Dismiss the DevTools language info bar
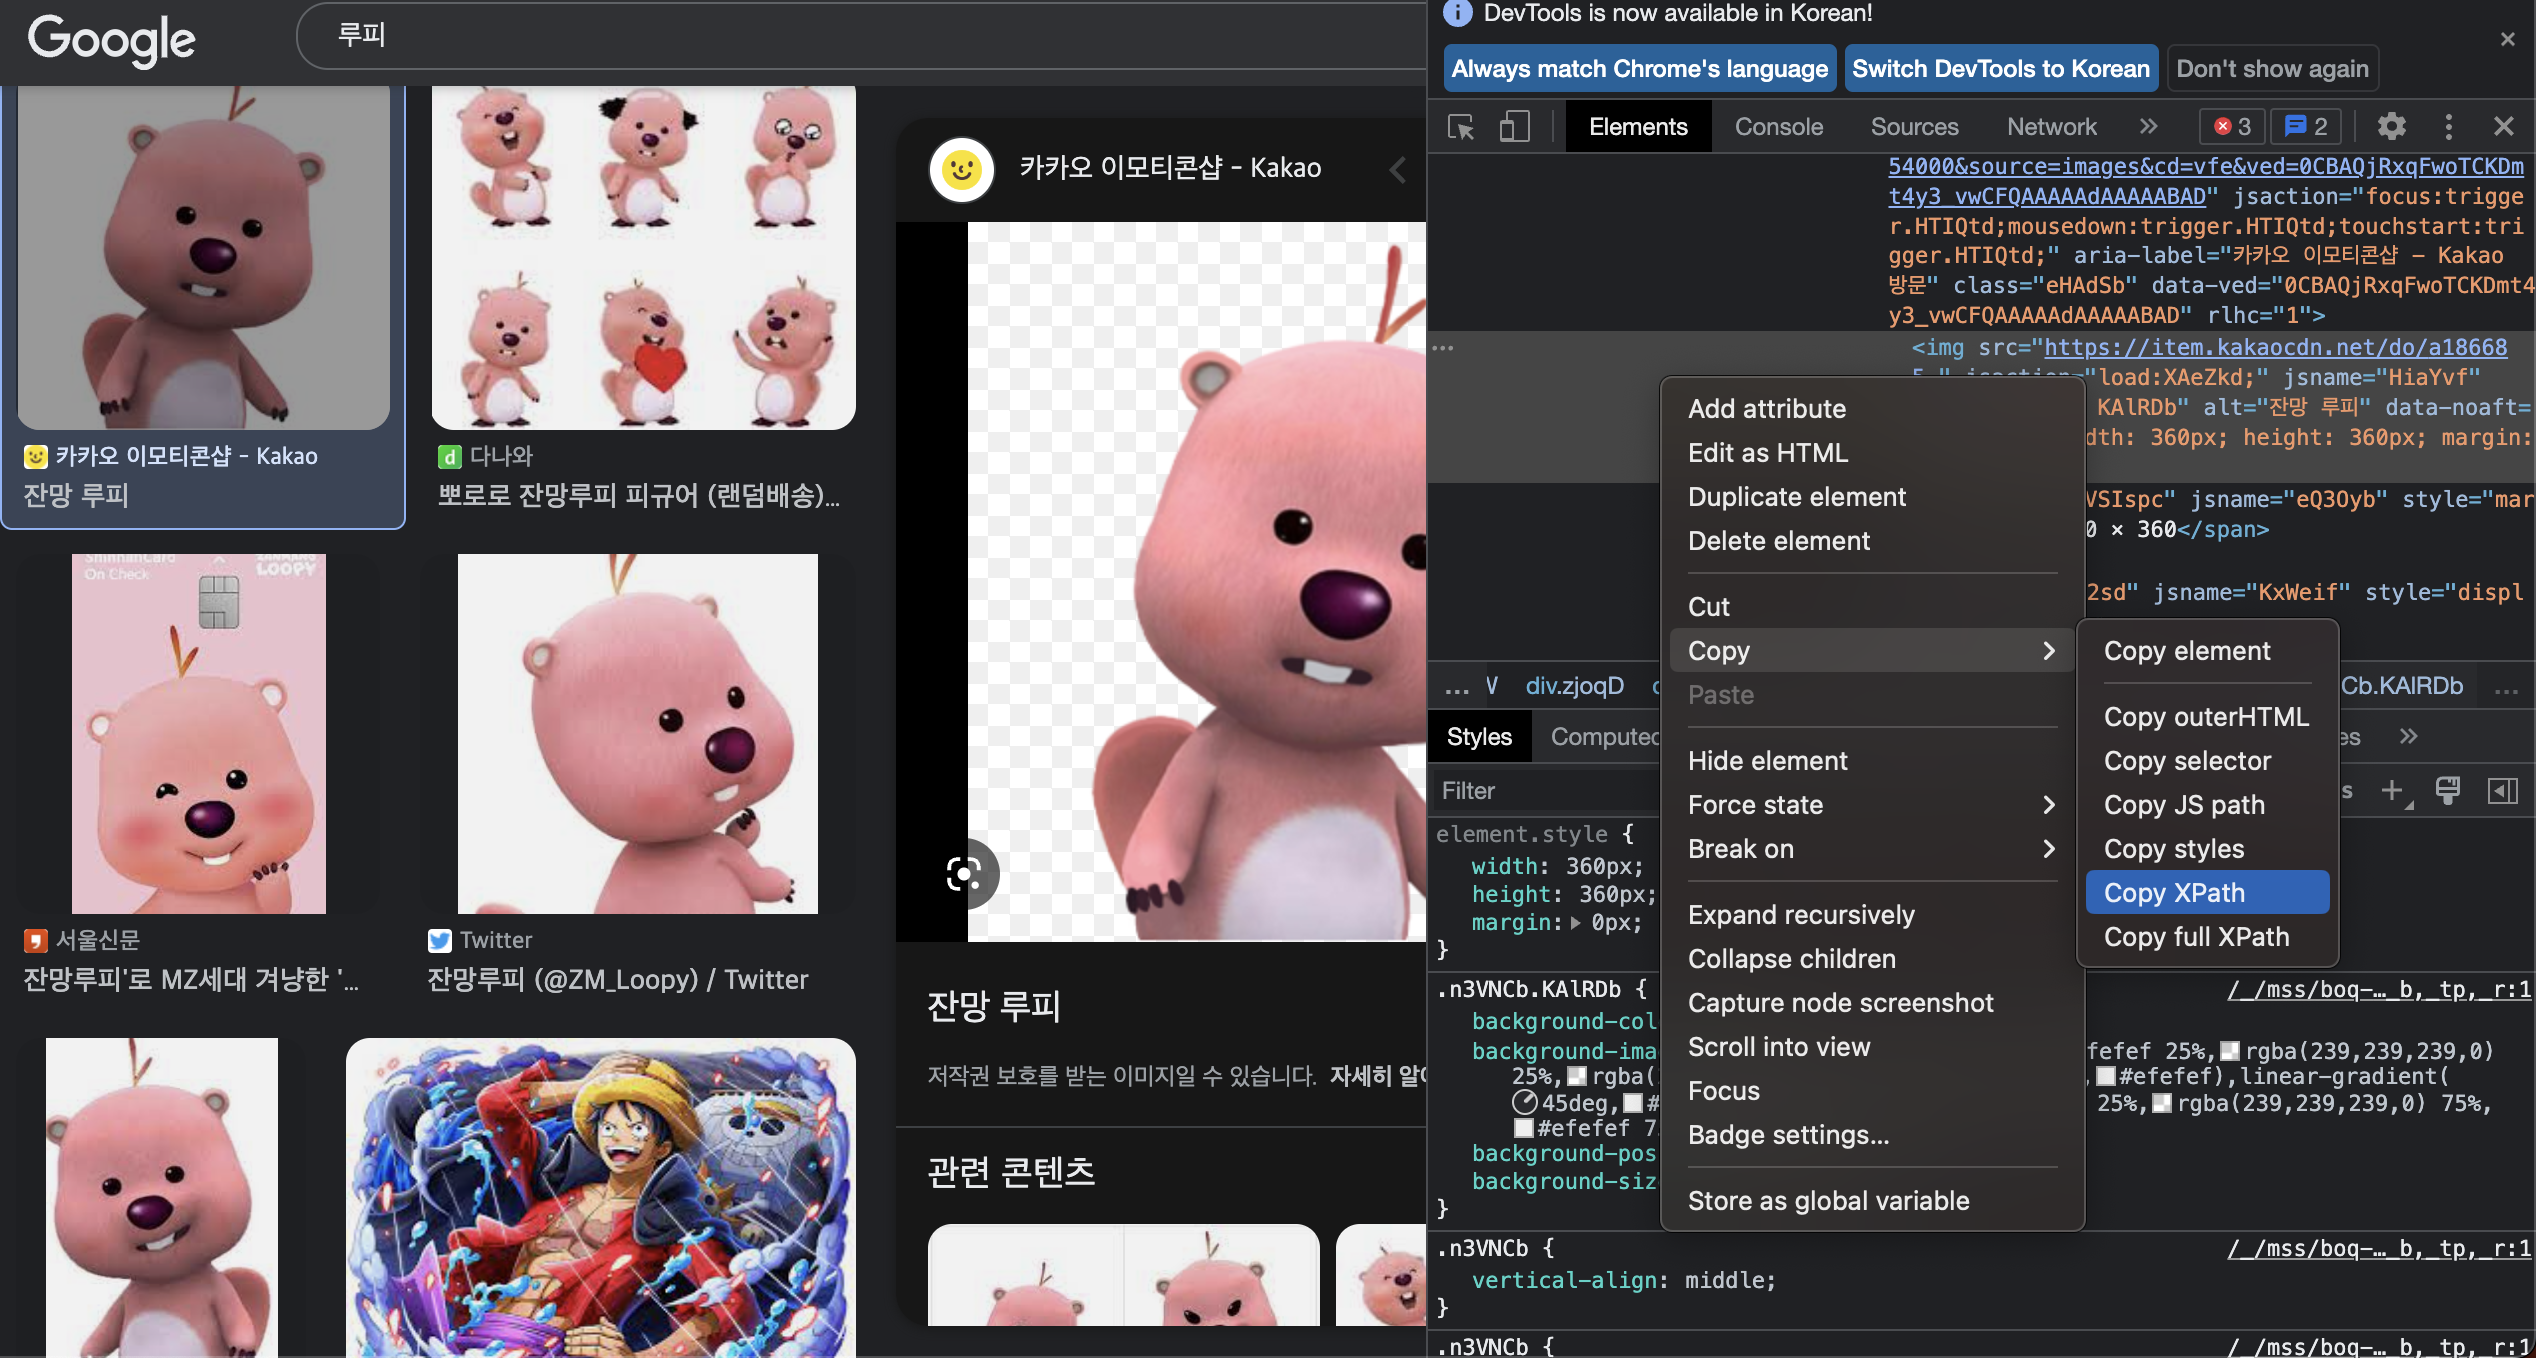This screenshot has height=1358, width=2536. [x=2507, y=39]
